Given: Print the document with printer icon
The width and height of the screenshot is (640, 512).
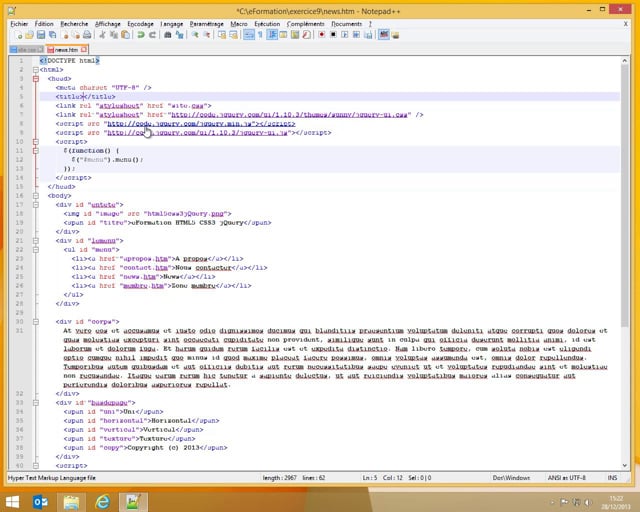Looking at the screenshot, I should [87, 35].
